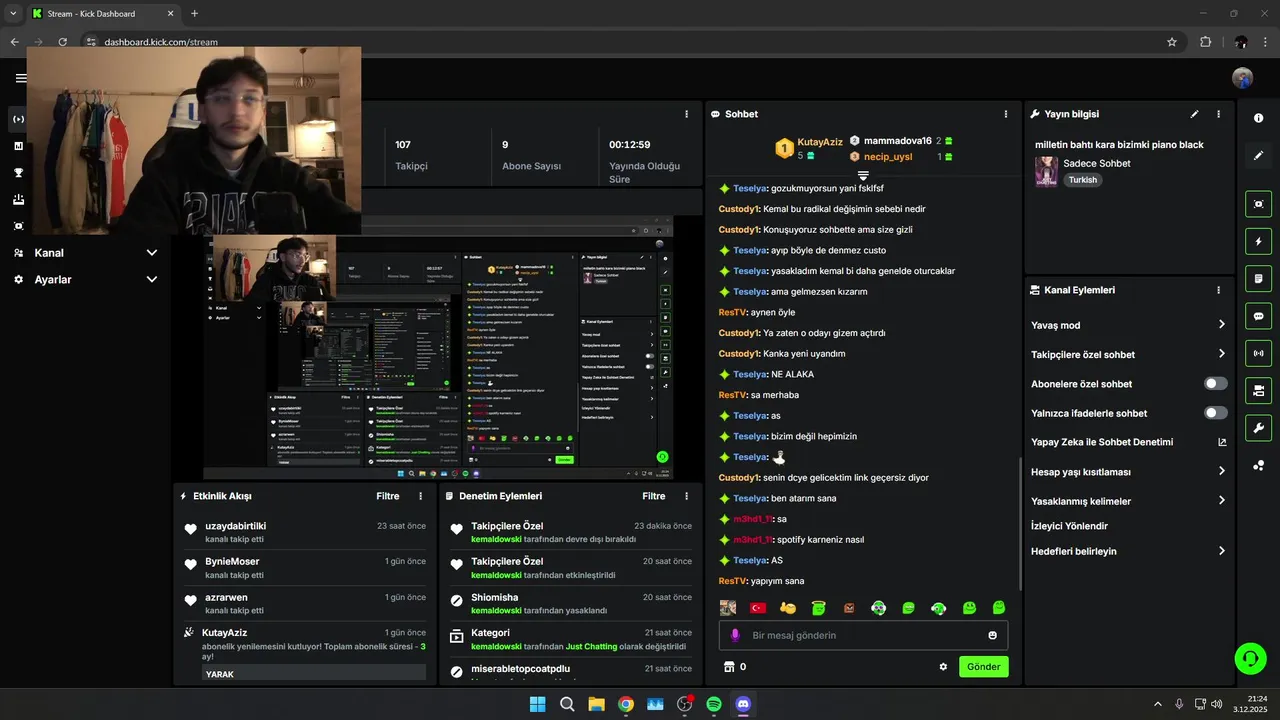
Task: Click Filtre in Denetim Eylemleri panel
Action: pyautogui.click(x=654, y=496)
